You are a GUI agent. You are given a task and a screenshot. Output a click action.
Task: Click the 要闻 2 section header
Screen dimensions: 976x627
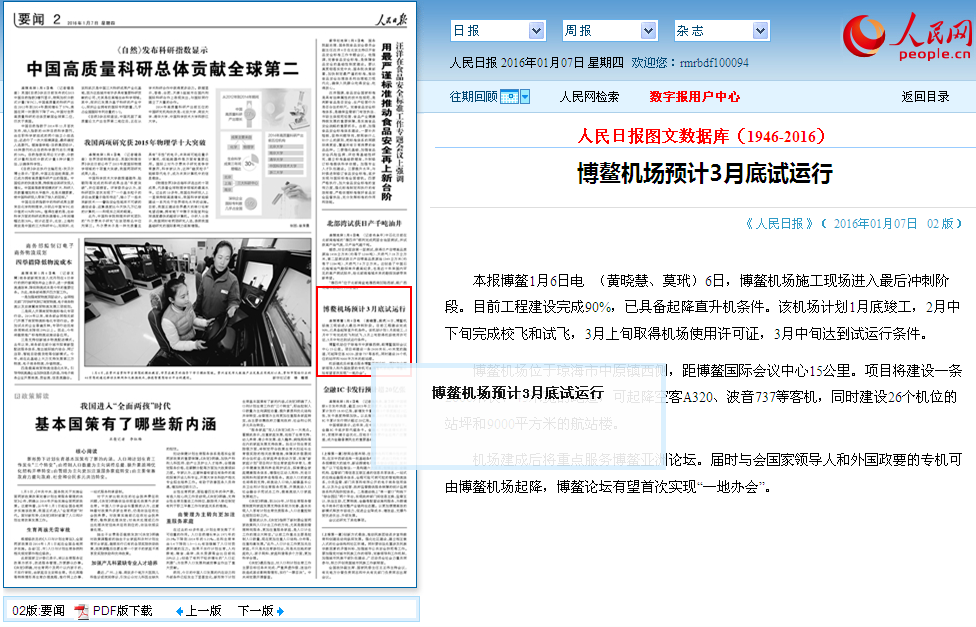39,19
